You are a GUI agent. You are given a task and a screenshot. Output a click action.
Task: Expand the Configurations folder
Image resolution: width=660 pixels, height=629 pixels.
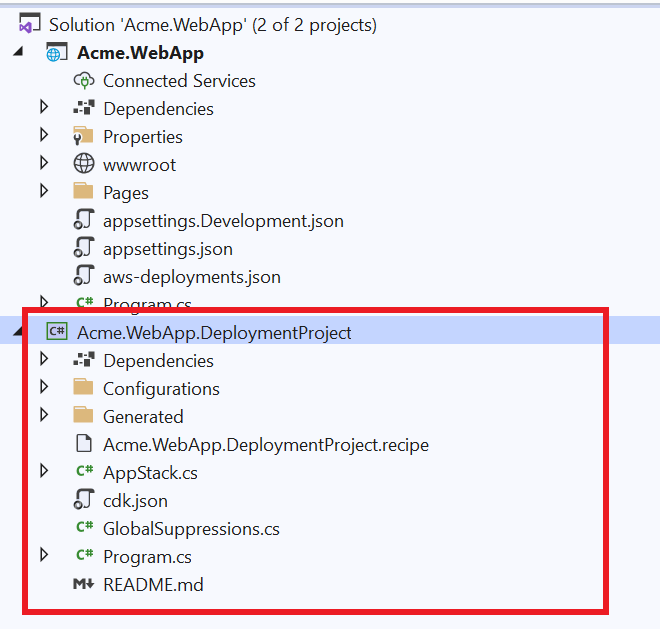tap(44, 387)
